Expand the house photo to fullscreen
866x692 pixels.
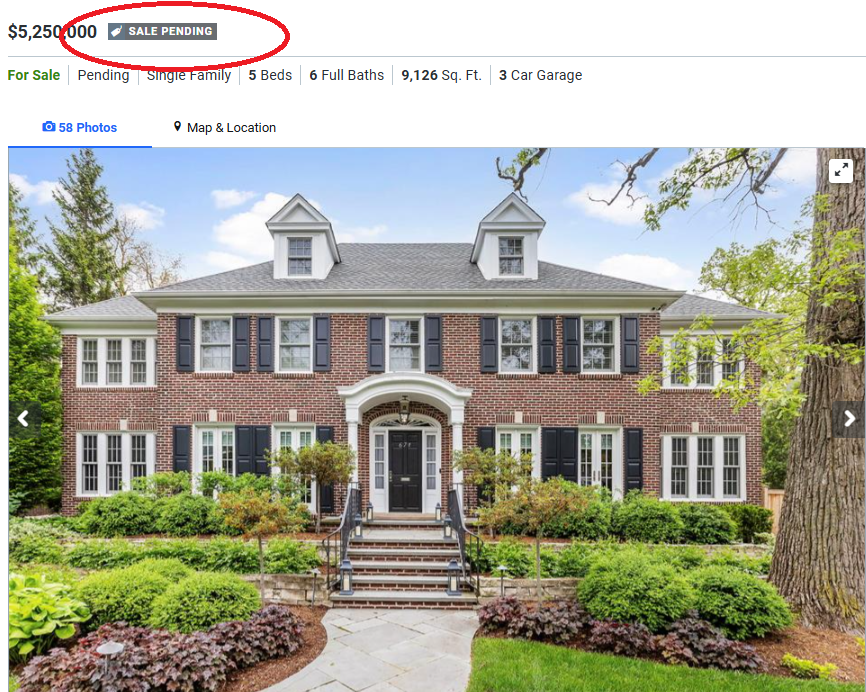[x=841, y=171]
